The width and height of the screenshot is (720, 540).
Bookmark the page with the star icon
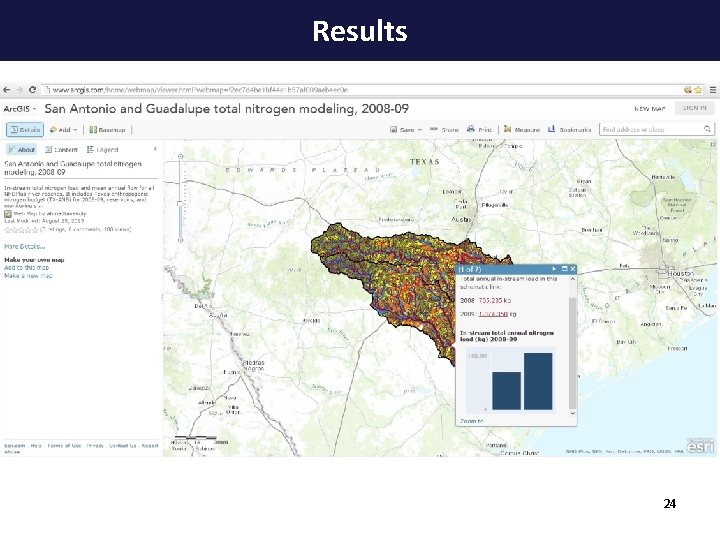coord(698,90)
